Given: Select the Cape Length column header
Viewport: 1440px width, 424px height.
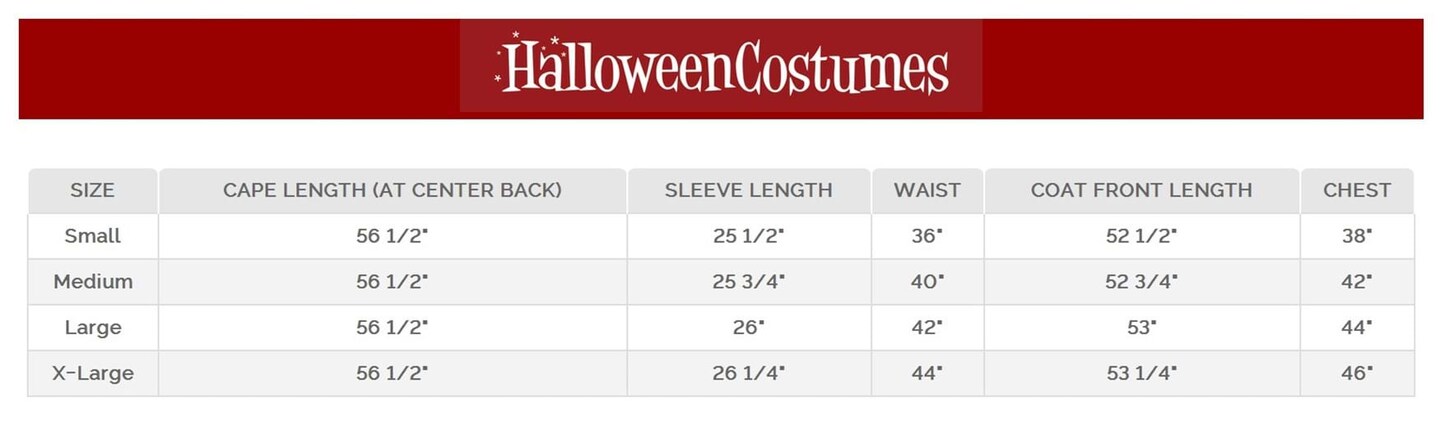Looking at the screenshot, I should [392, 190].
